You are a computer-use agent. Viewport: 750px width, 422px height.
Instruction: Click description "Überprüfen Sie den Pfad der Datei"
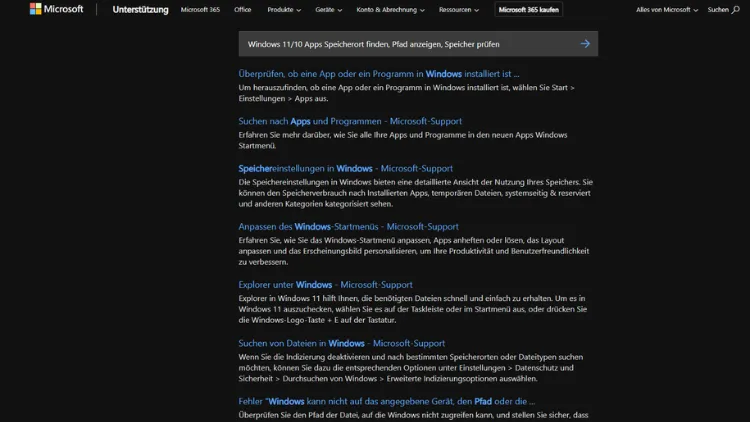tap(413, 415)
